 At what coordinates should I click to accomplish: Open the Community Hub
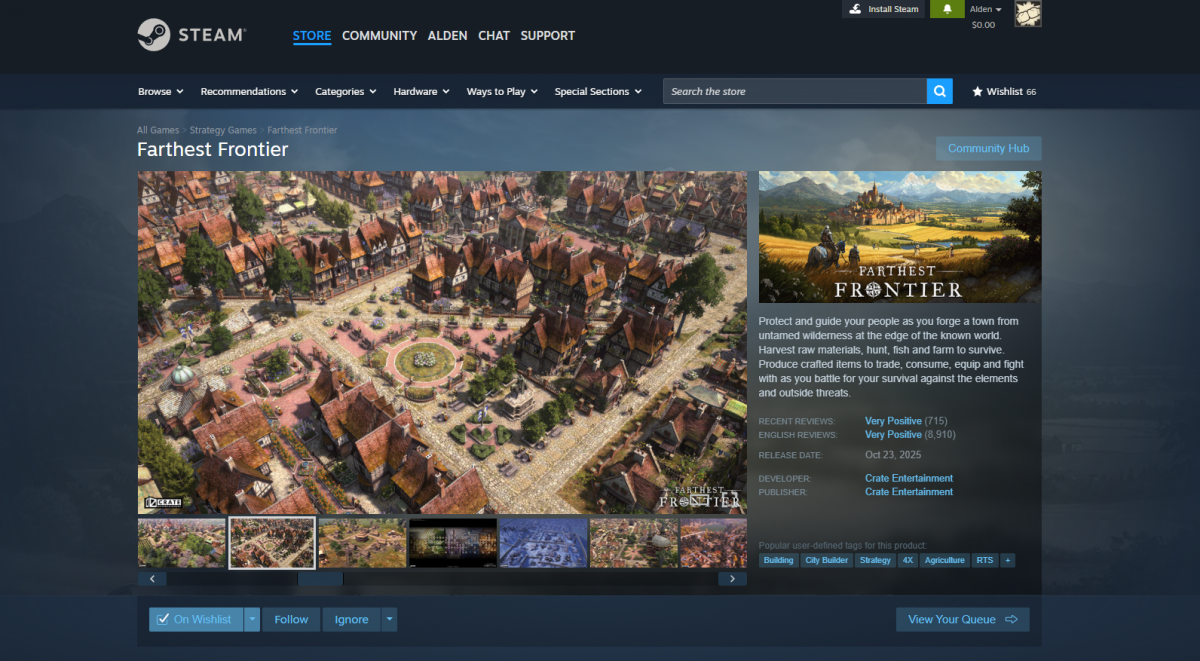(x=988, y=148)
